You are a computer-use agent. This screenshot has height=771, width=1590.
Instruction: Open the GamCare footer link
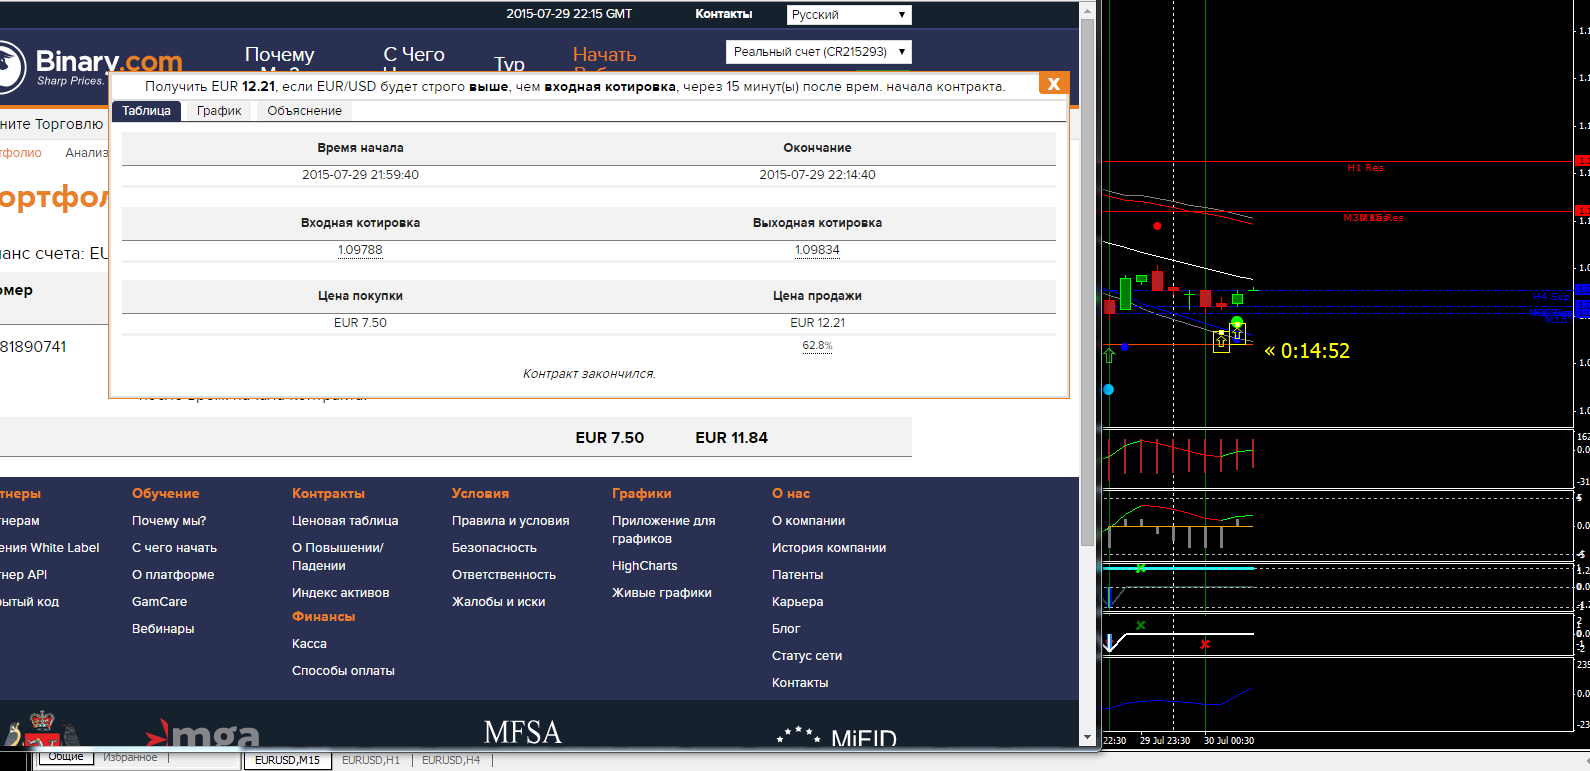pos(159,602)
